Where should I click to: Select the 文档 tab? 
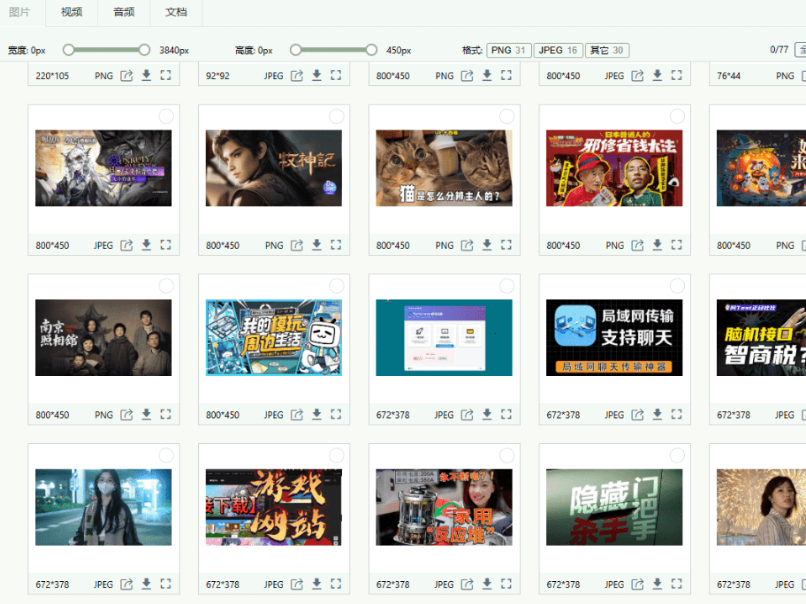pyautogui.click(x=176, y=12)
